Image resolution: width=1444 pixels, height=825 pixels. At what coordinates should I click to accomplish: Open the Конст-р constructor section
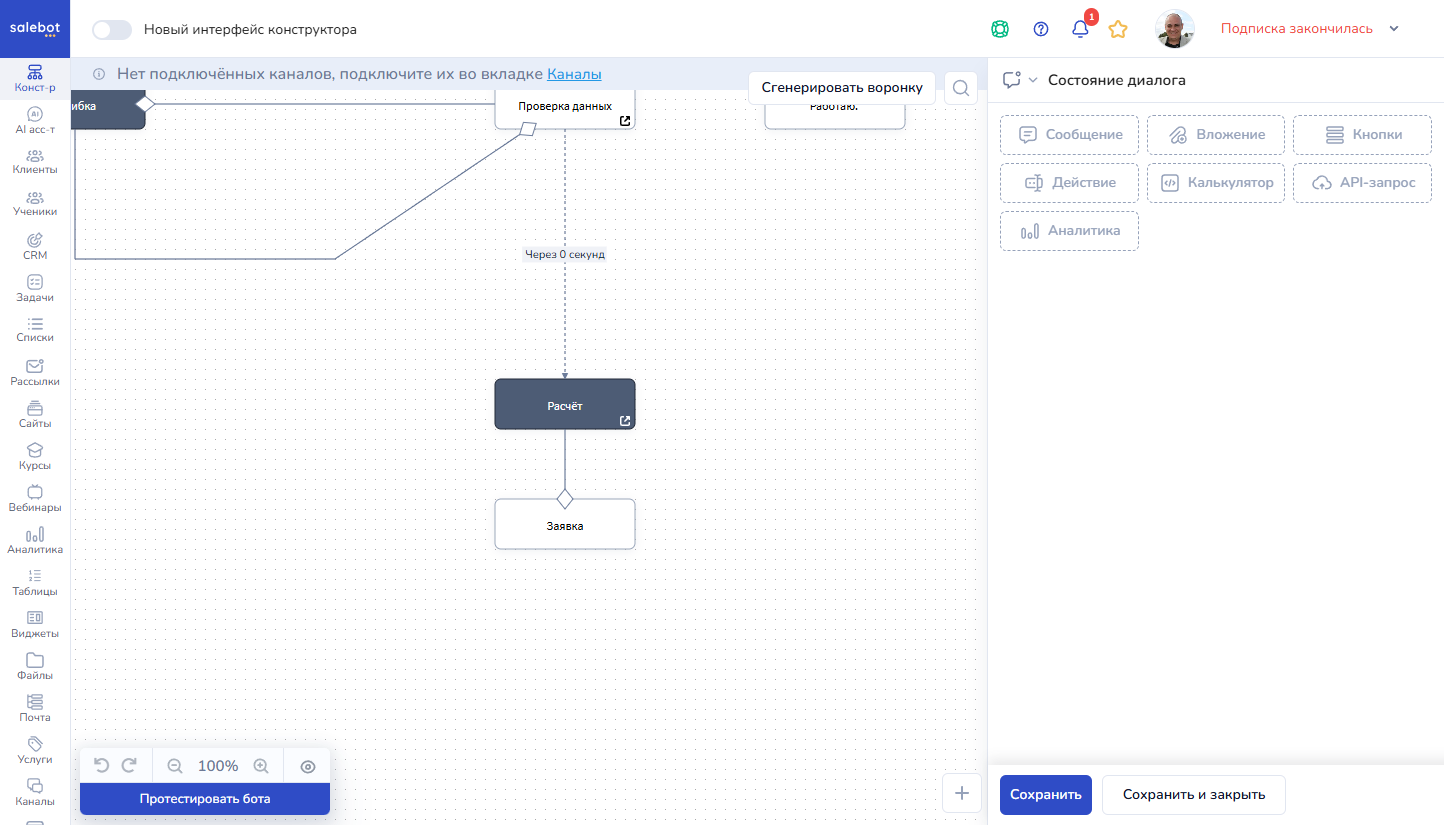(x=35, y=79)
